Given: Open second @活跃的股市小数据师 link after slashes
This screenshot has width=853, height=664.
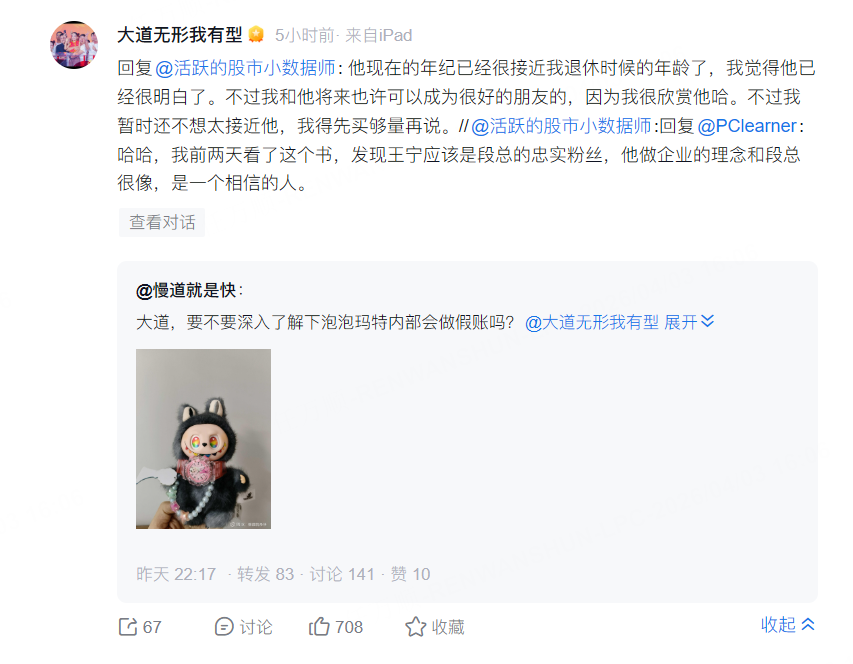Looking at the screenshot, I should coord(561,126).
